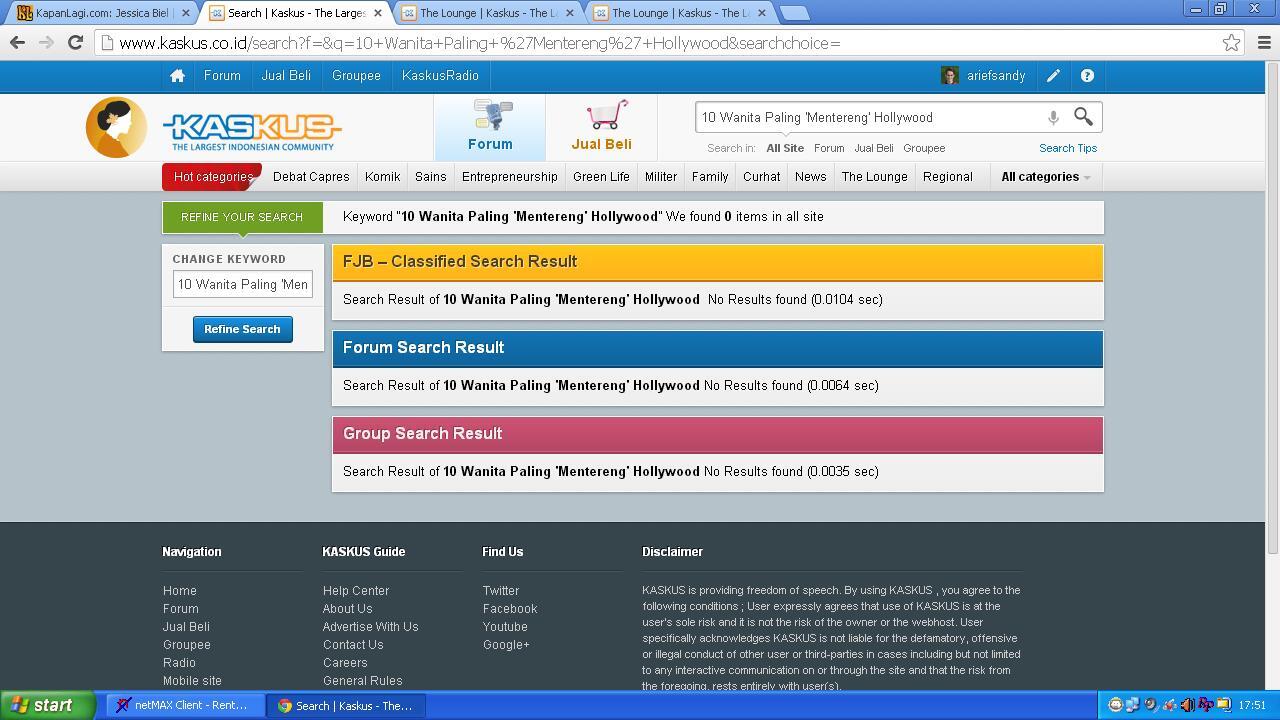Open Chrome menu icon

point(1264,43)
